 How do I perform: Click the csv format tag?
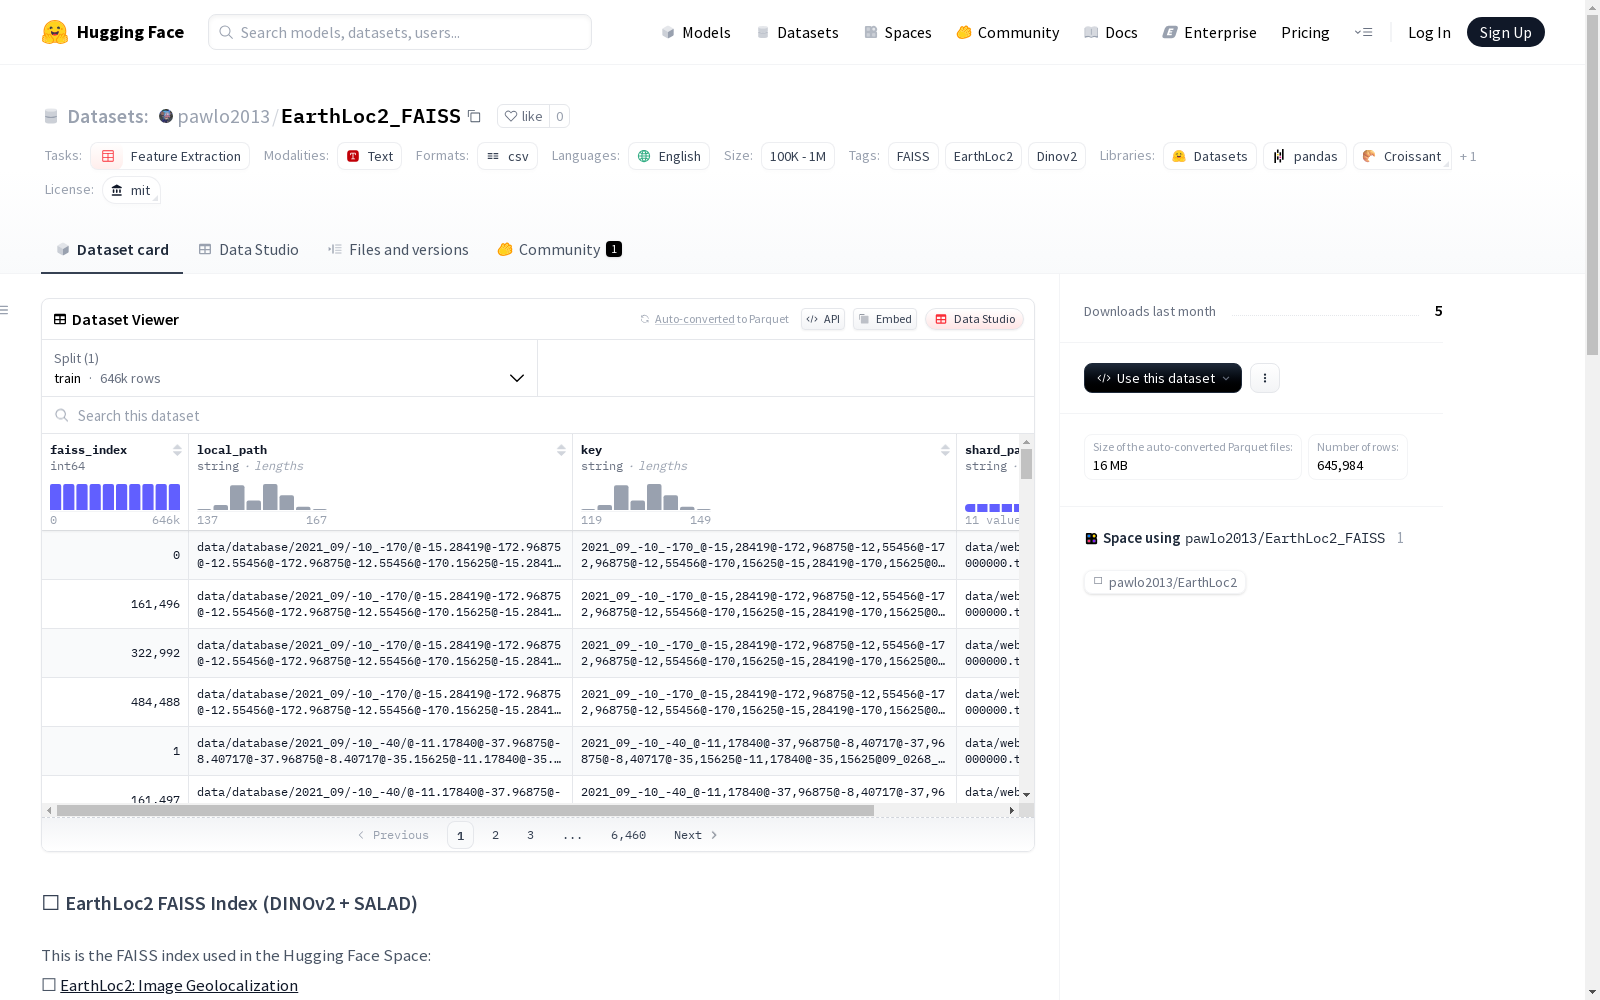pos(508,156)
